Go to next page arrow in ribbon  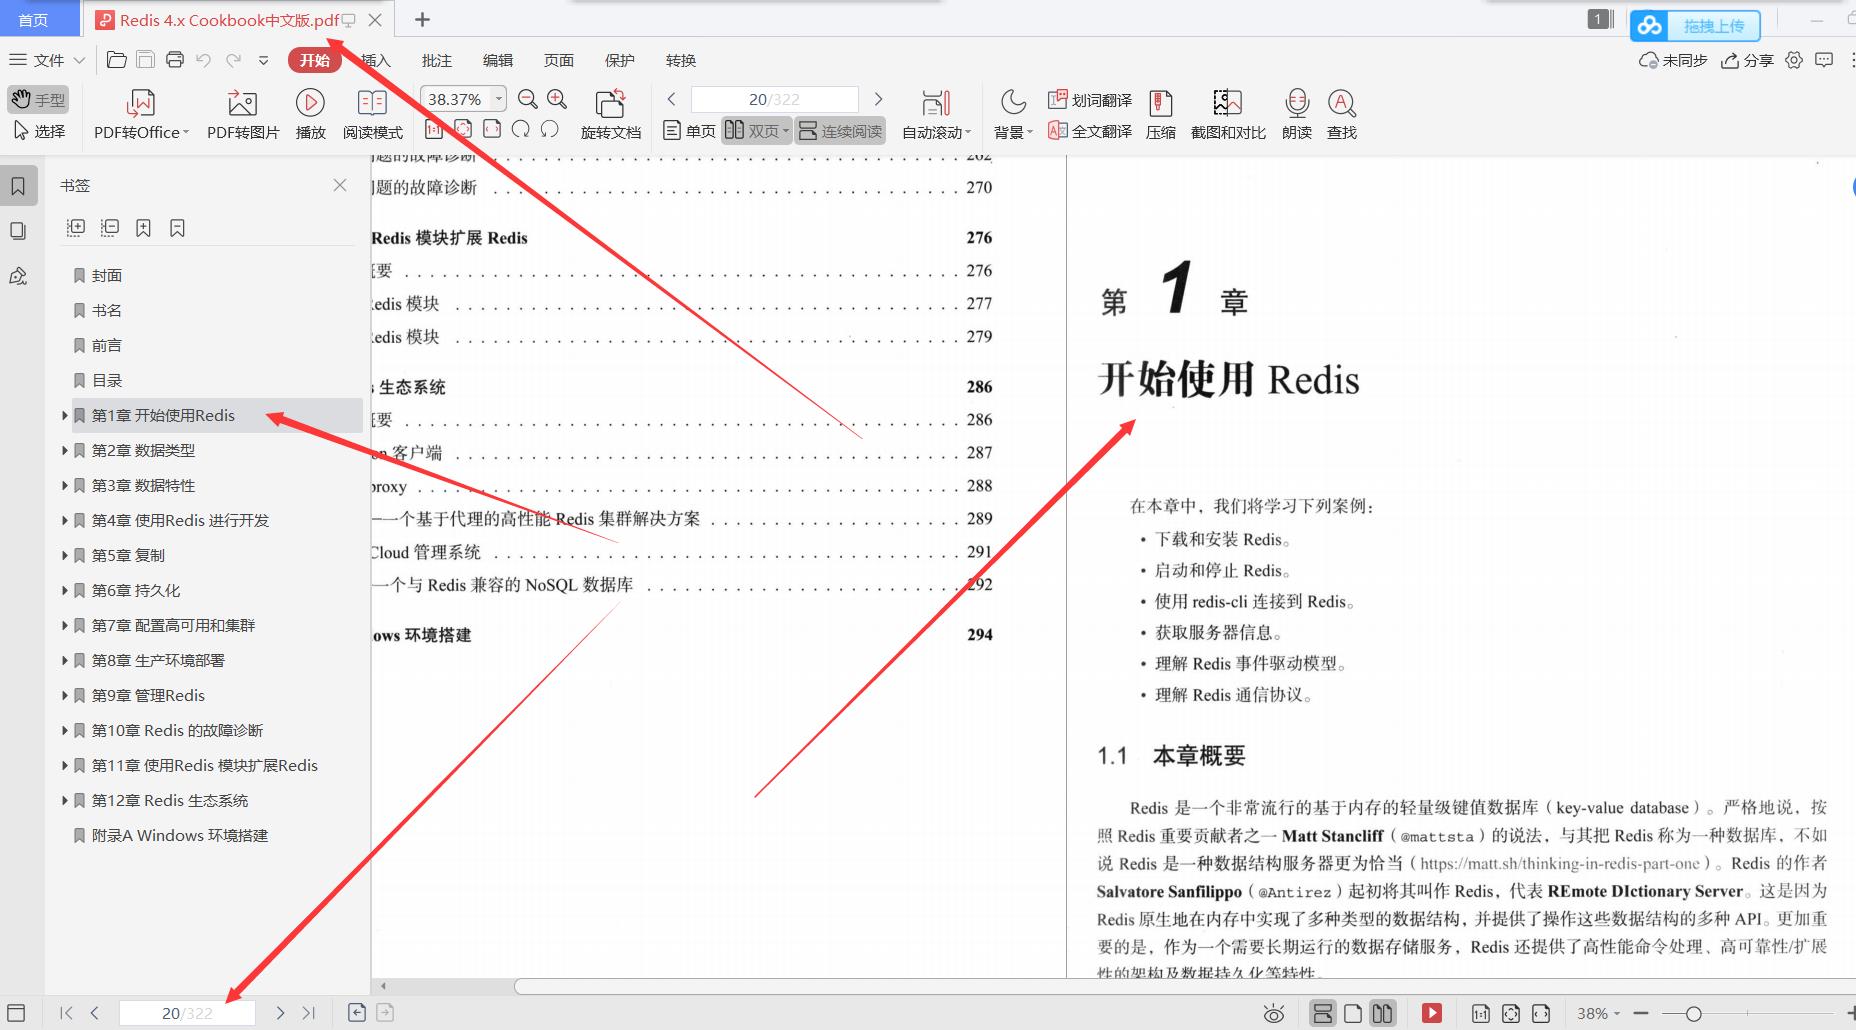point(878,99)
